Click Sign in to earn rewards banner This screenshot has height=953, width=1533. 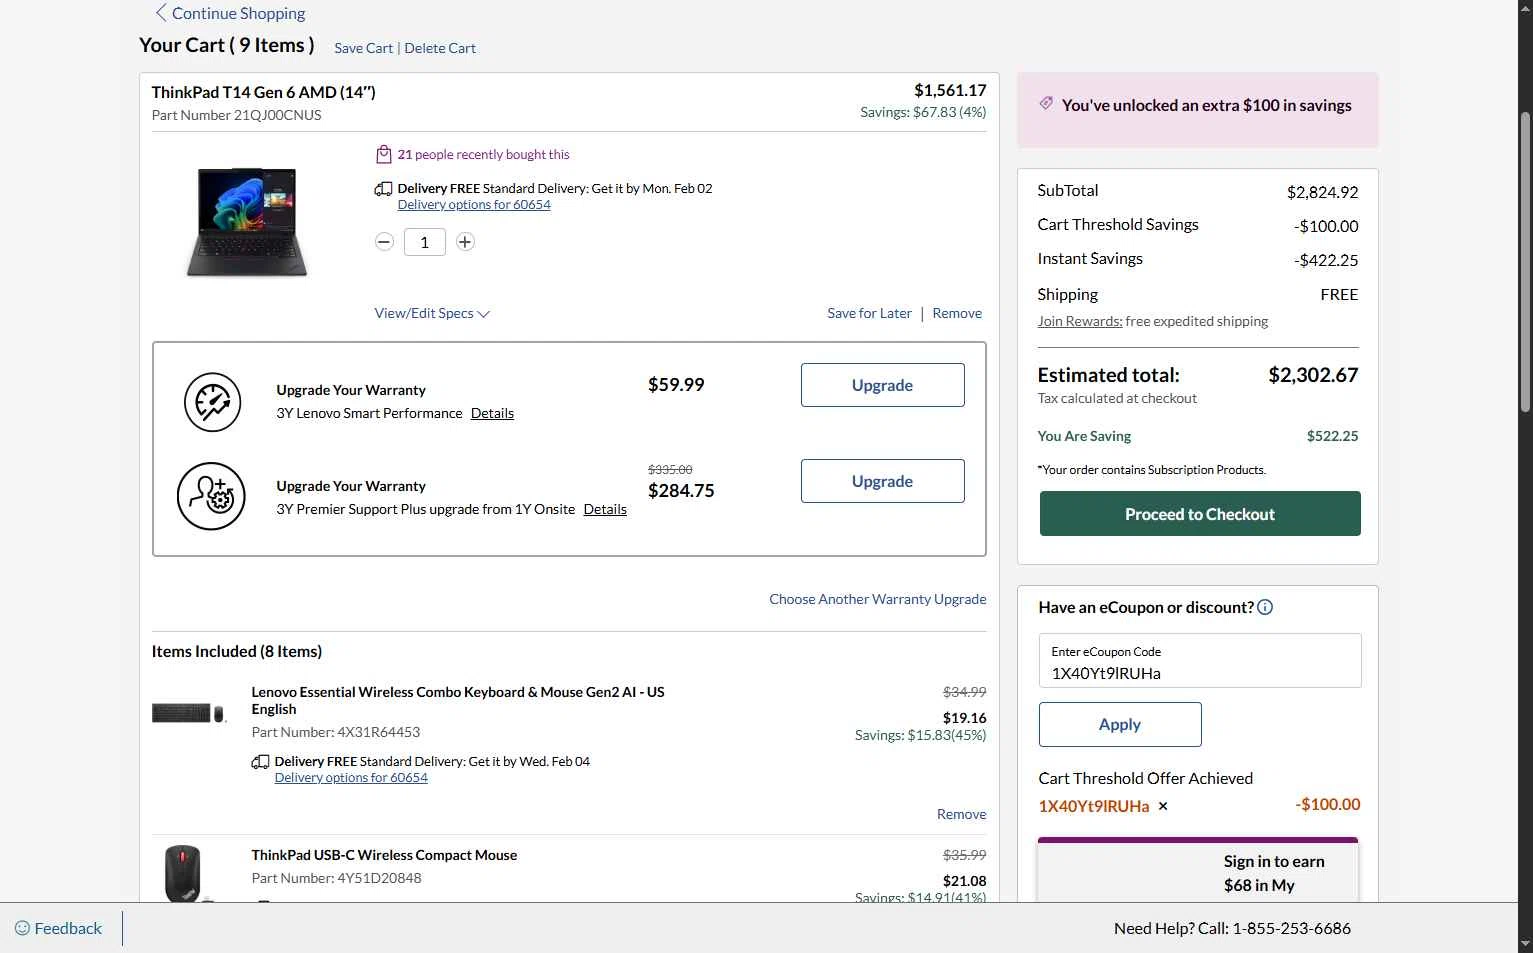[1198, 871]
